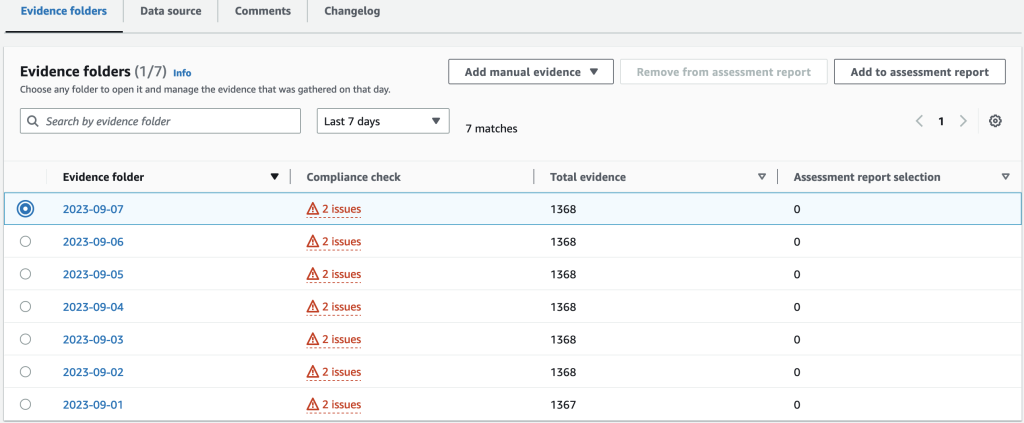
Task: Click warning icon for 2023-09-06 row
Action: [x=313, y=242]
